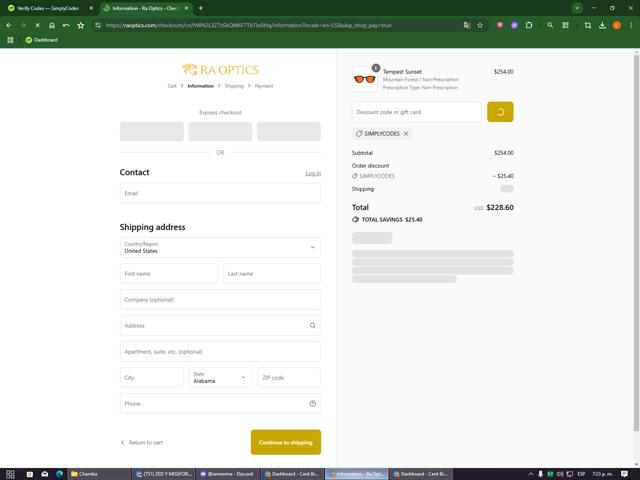The image size is (640, 480).
Task: Focus the Discount code or gift card field
Action: [417, 112]
